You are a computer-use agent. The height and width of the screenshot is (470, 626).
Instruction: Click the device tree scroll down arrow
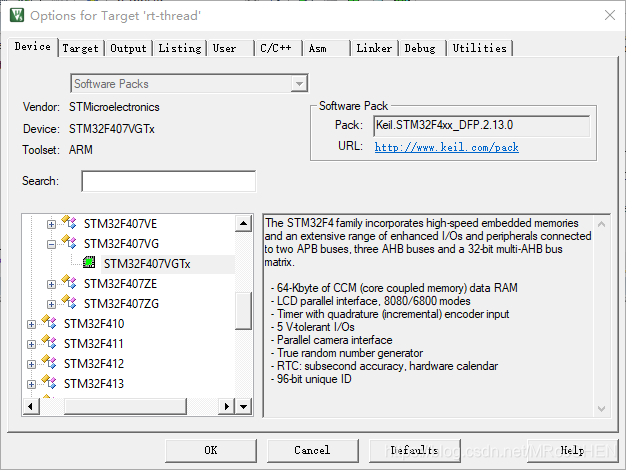244,407
